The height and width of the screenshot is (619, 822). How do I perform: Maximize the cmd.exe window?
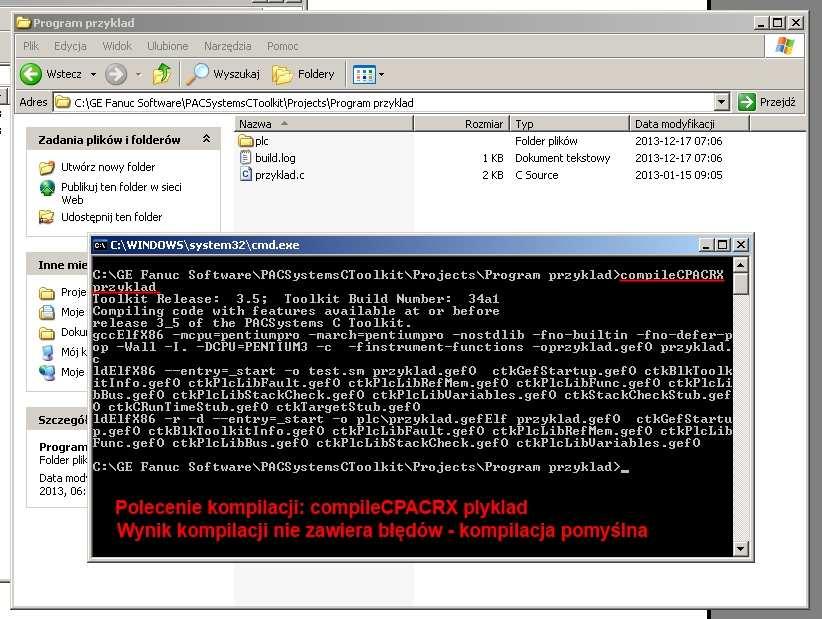[723, 245]
